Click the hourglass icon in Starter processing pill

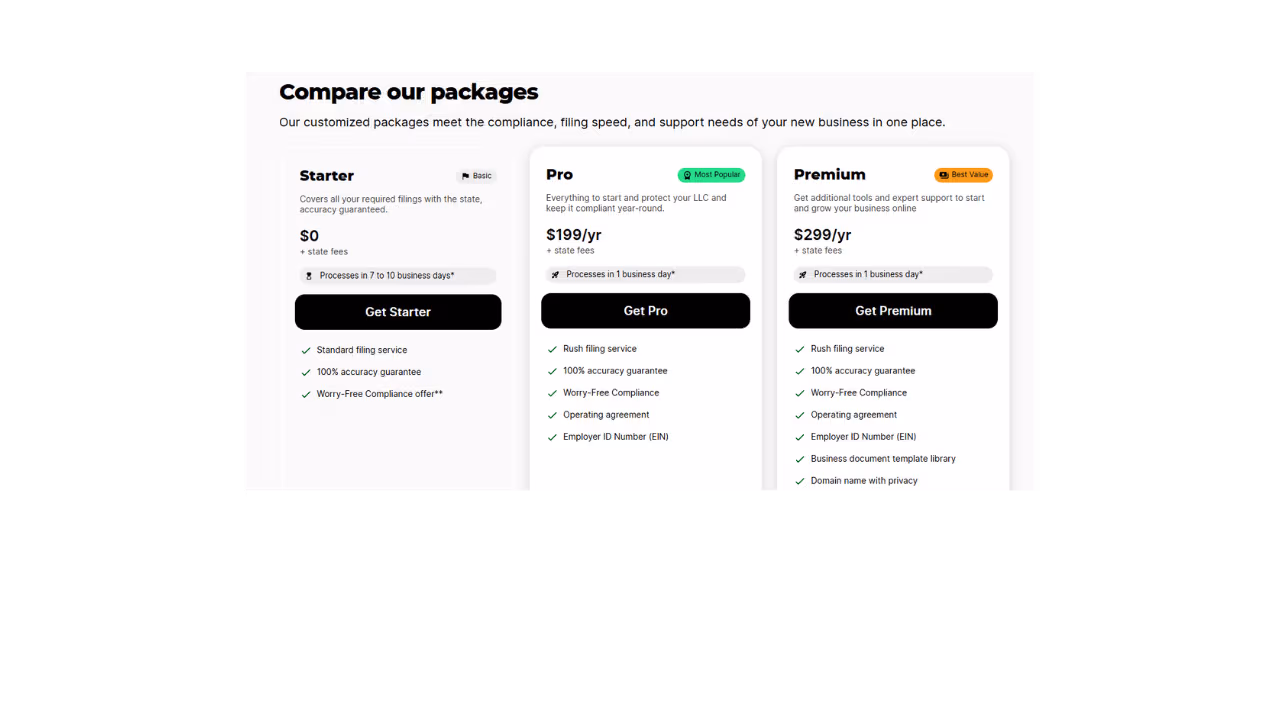click(309, 276)
